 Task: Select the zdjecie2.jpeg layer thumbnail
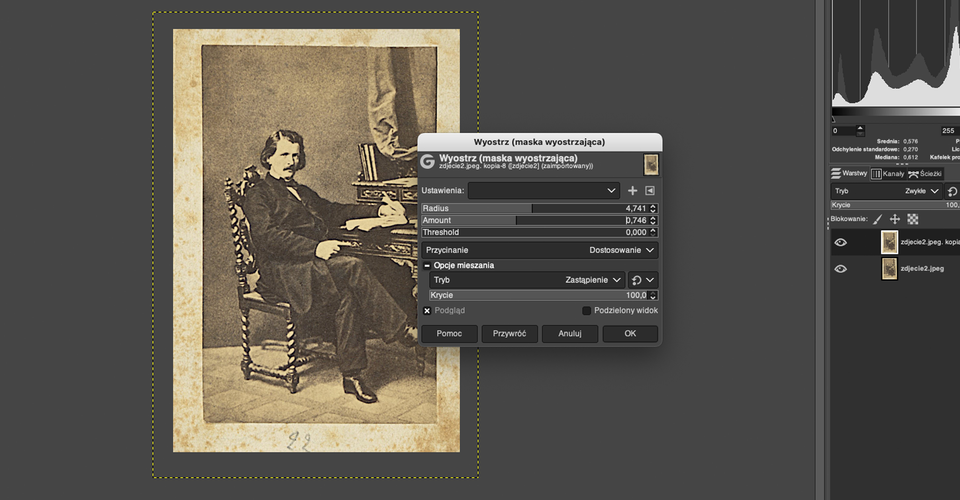[889, 269]
